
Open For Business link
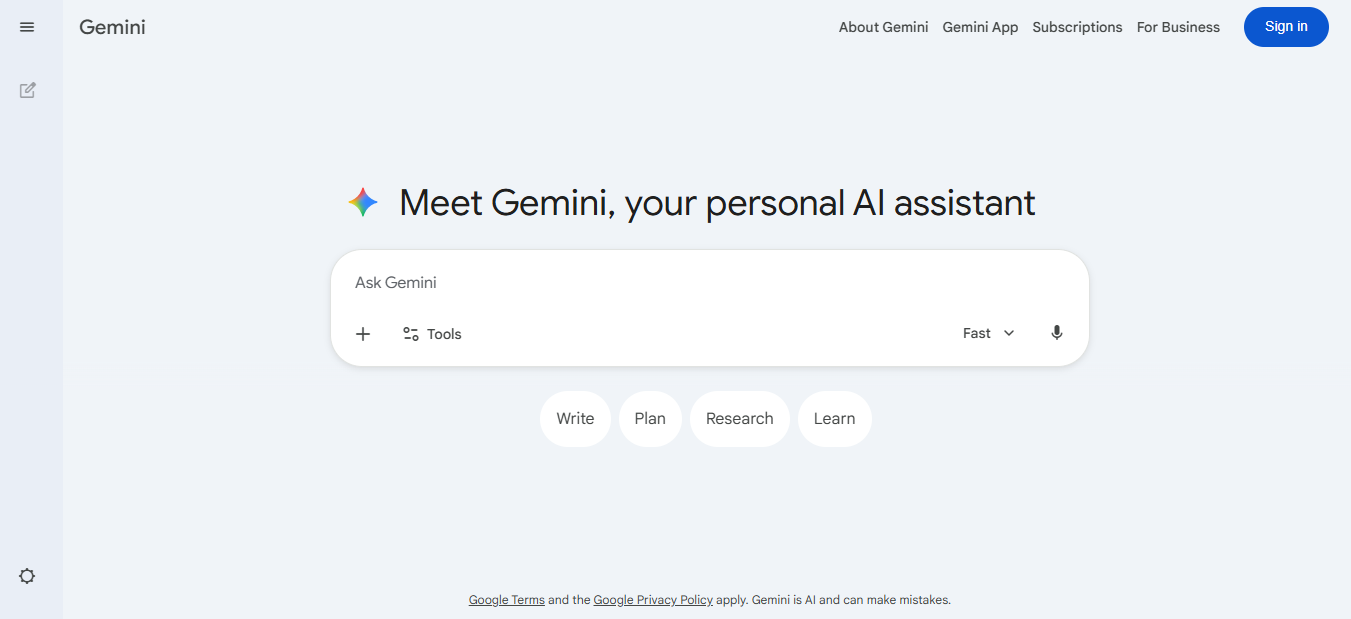[1178, 27]
